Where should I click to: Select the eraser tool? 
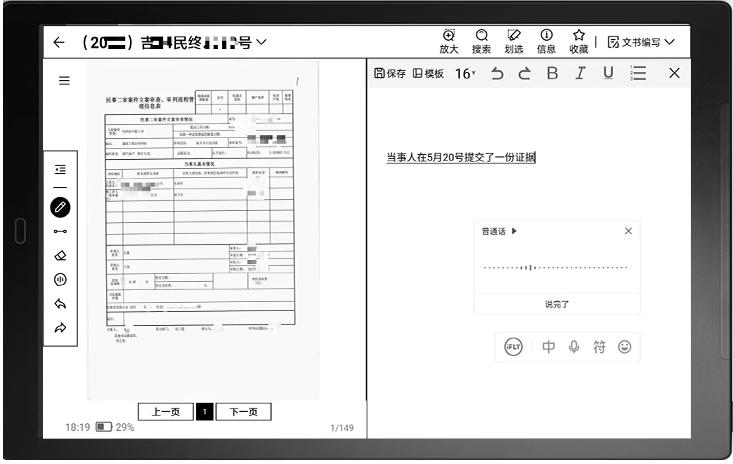60,255
